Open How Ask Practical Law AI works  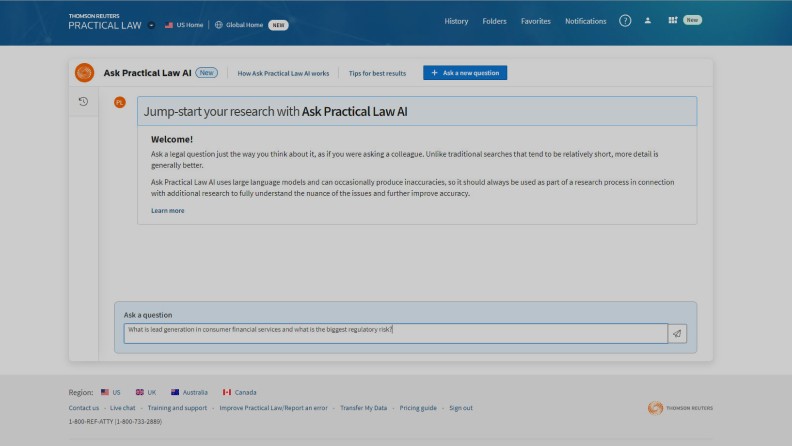pos(283,73)
